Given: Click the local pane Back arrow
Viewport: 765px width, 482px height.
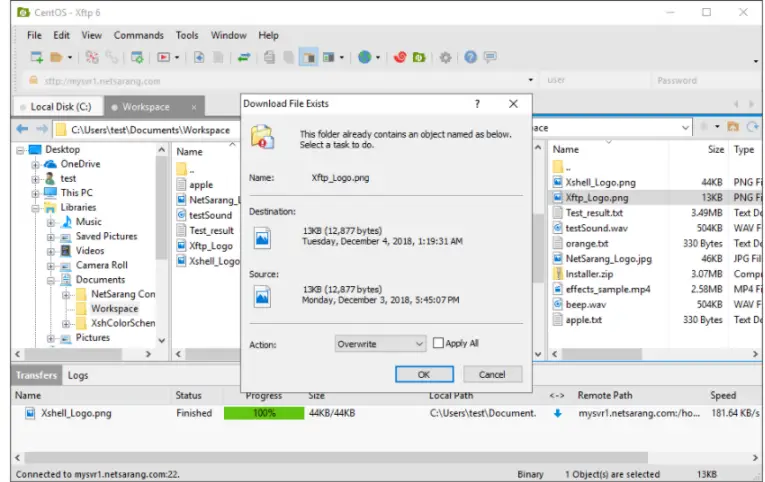Looking at the screenshot, I should pyautogui.click(x=22, y=129).
